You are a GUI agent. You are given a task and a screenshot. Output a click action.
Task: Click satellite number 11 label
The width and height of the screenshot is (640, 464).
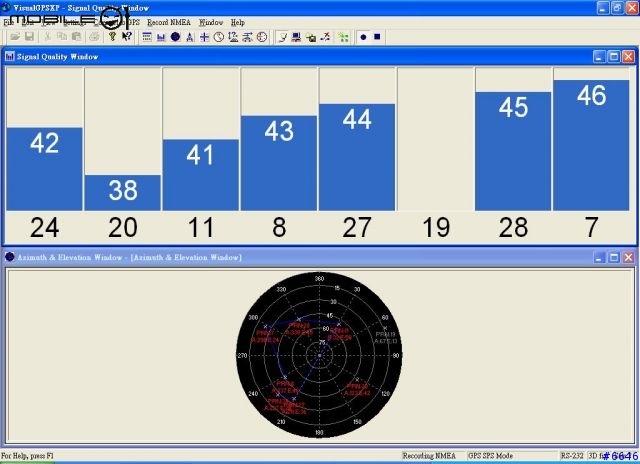pyautogui.click(x=201, y=227)
